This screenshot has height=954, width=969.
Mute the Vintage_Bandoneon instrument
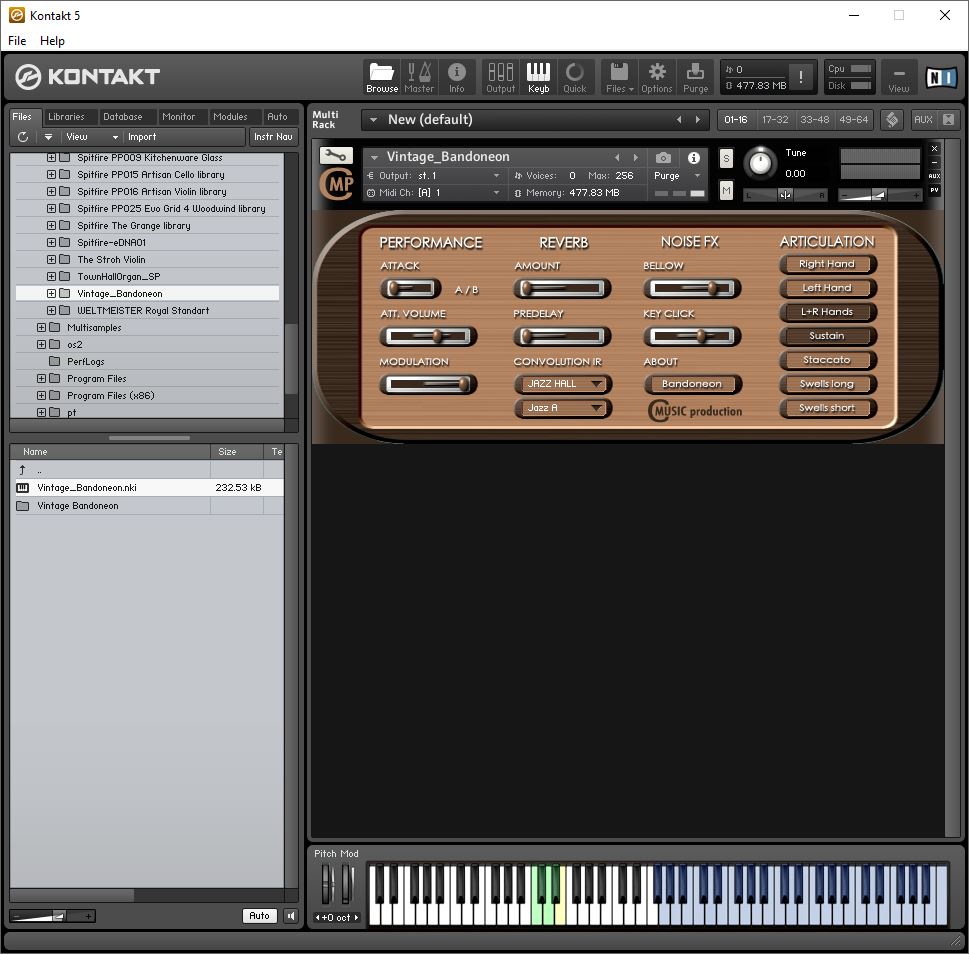pos(726,192)
